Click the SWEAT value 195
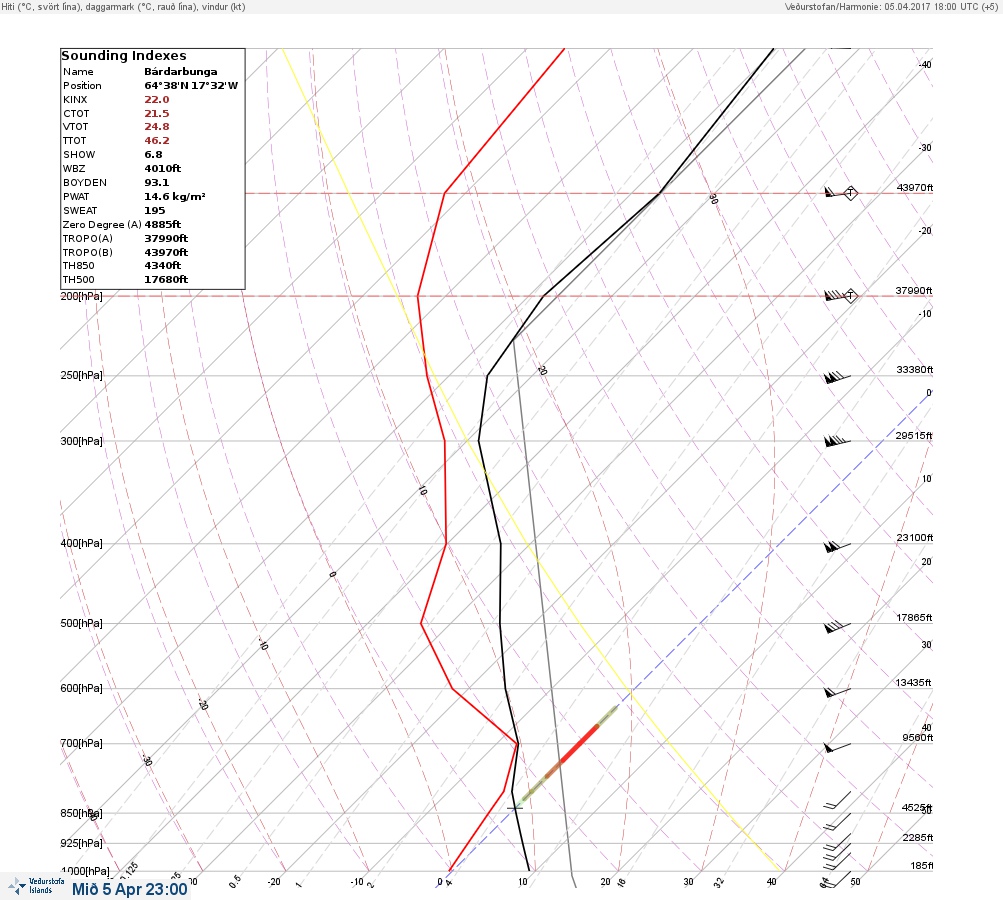 tap(155, 210)
